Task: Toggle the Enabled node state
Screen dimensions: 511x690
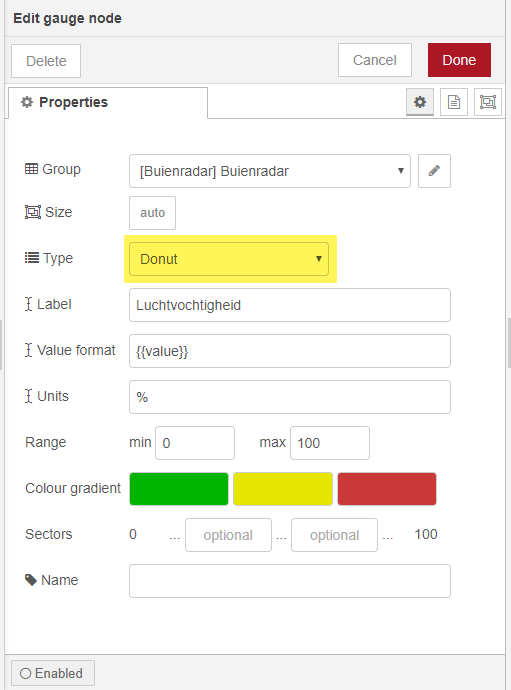Action: [53, 673]
